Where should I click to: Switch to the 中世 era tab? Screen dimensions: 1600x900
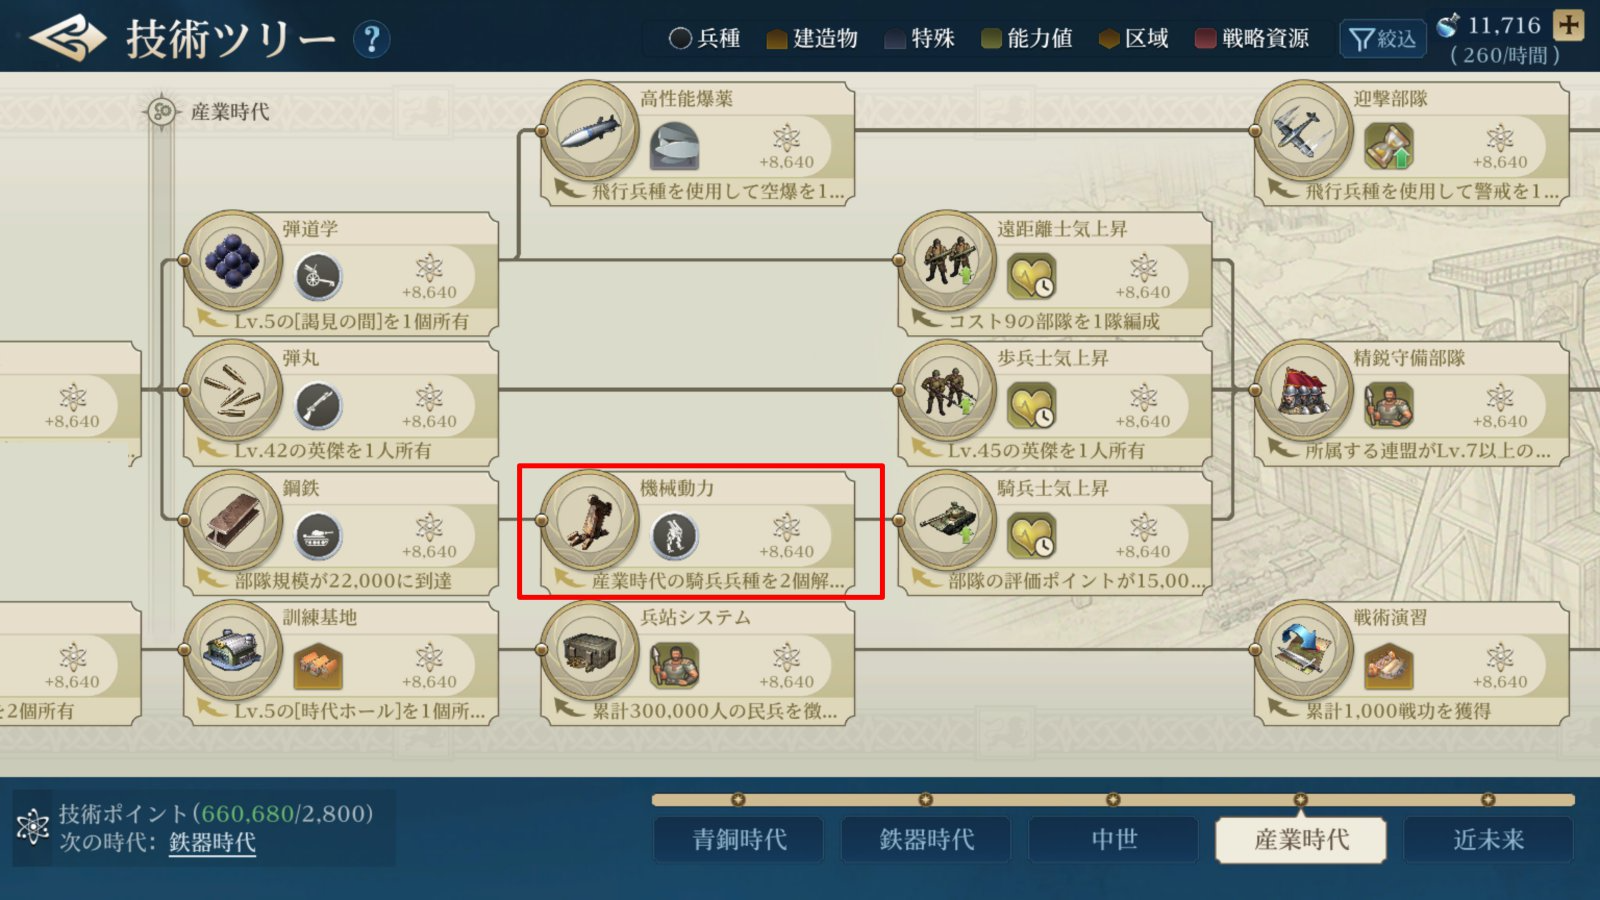[x=1113, y=840]
